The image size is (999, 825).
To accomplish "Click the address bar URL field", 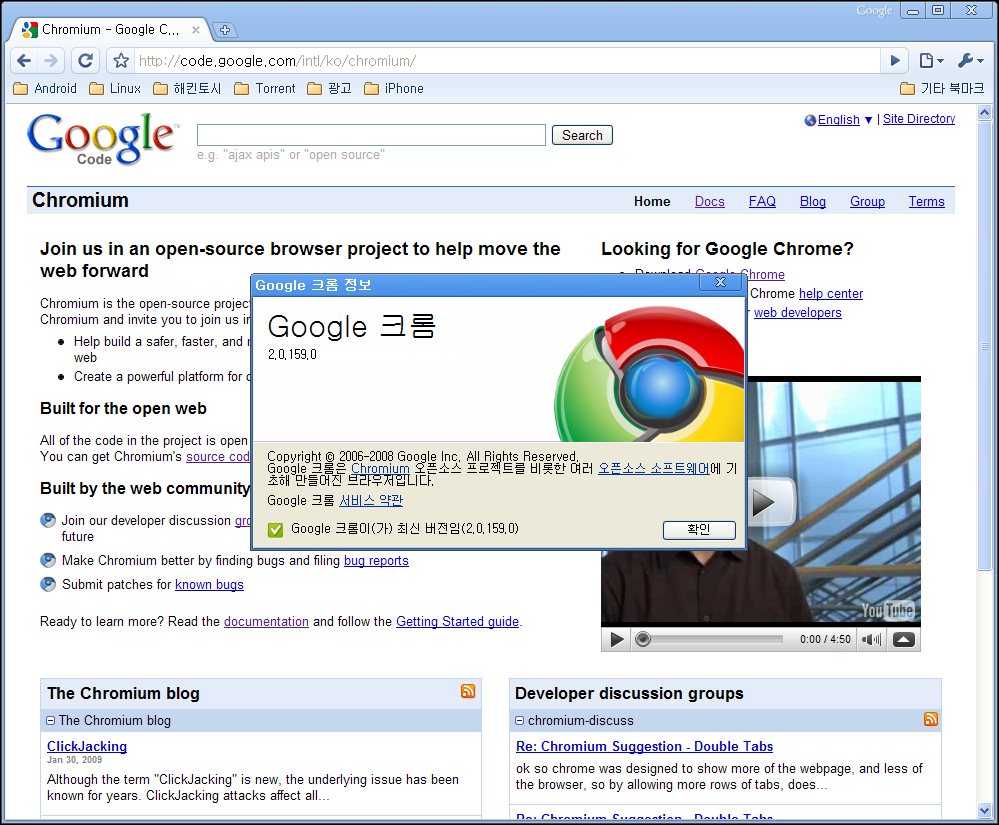I will pyautogui.click(x=507, y=61).
